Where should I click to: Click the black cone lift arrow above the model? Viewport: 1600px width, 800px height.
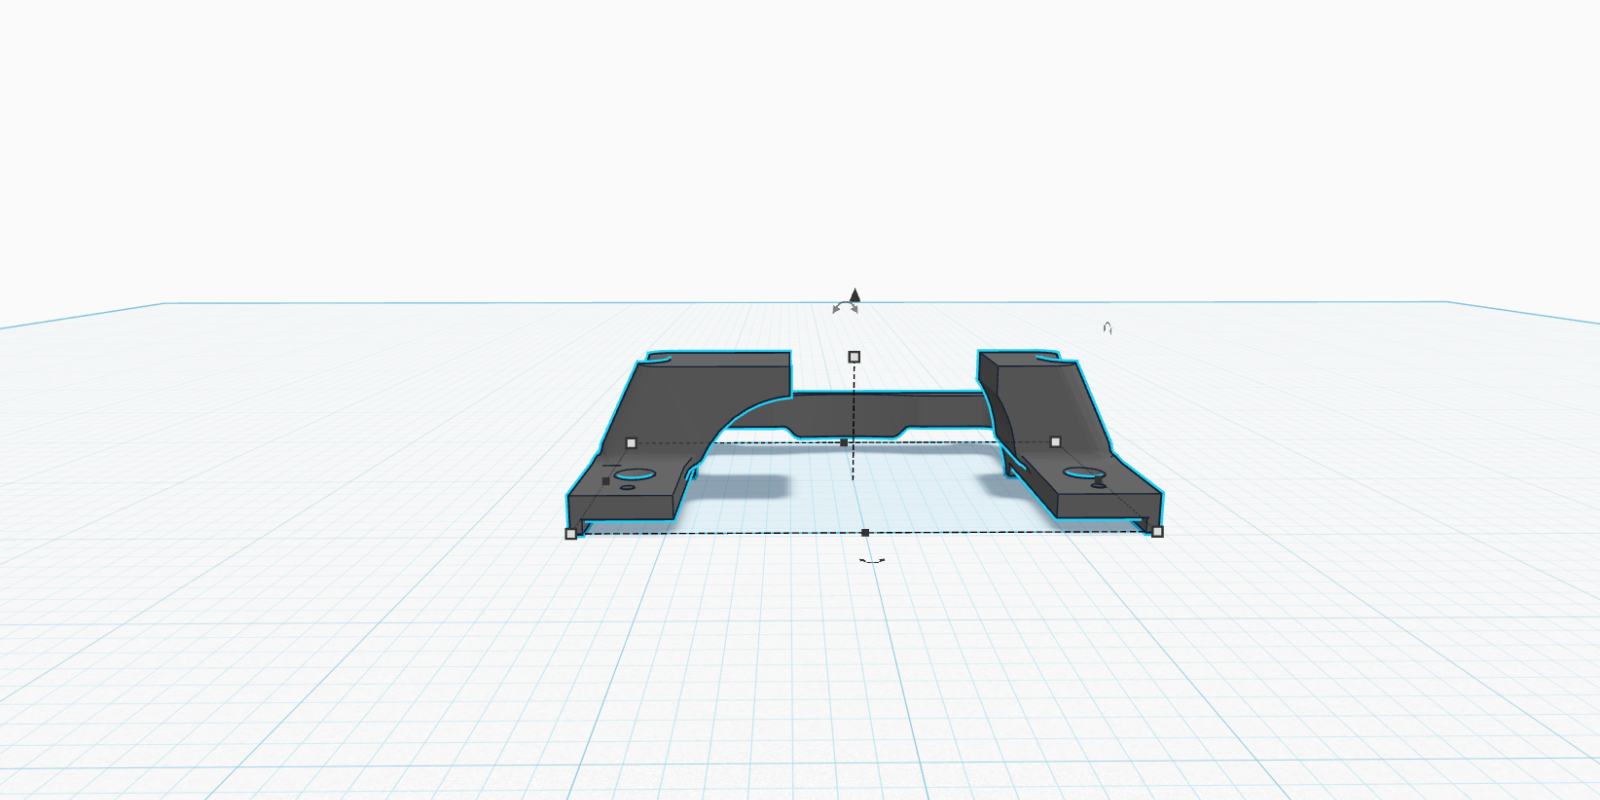coord(855,294)
